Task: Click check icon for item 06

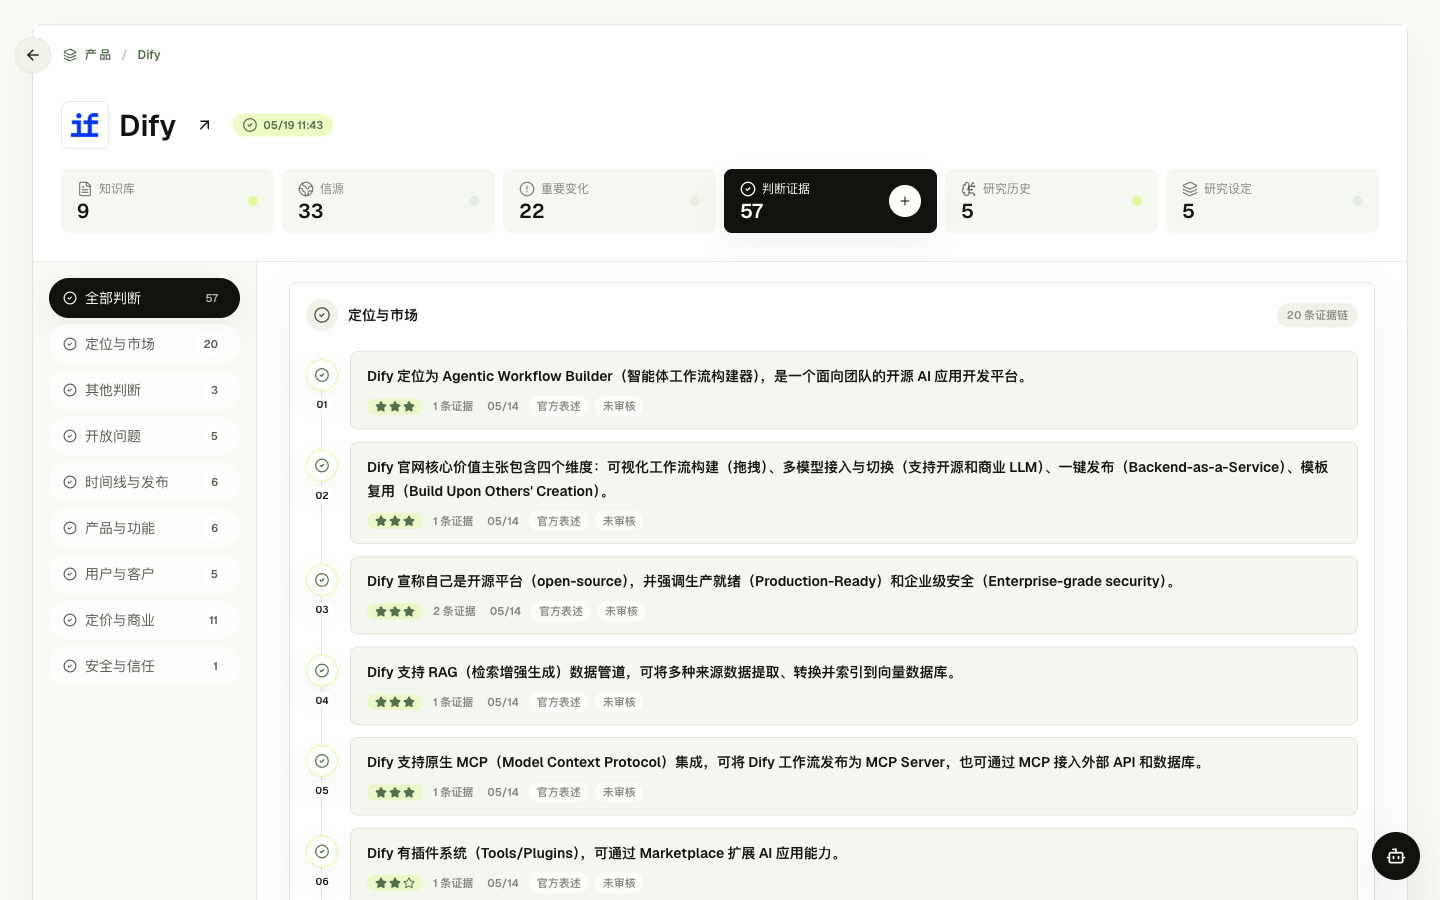Action: (322, 852)
